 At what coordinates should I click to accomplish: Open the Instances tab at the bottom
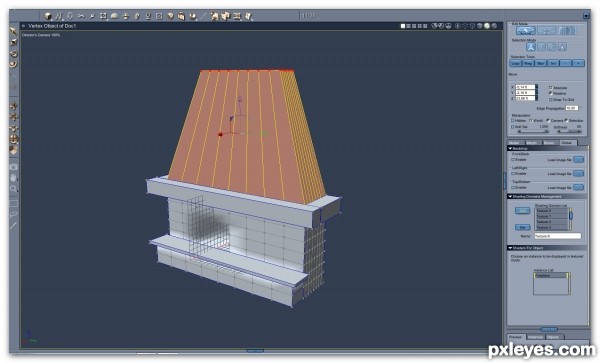pos(535,337)
